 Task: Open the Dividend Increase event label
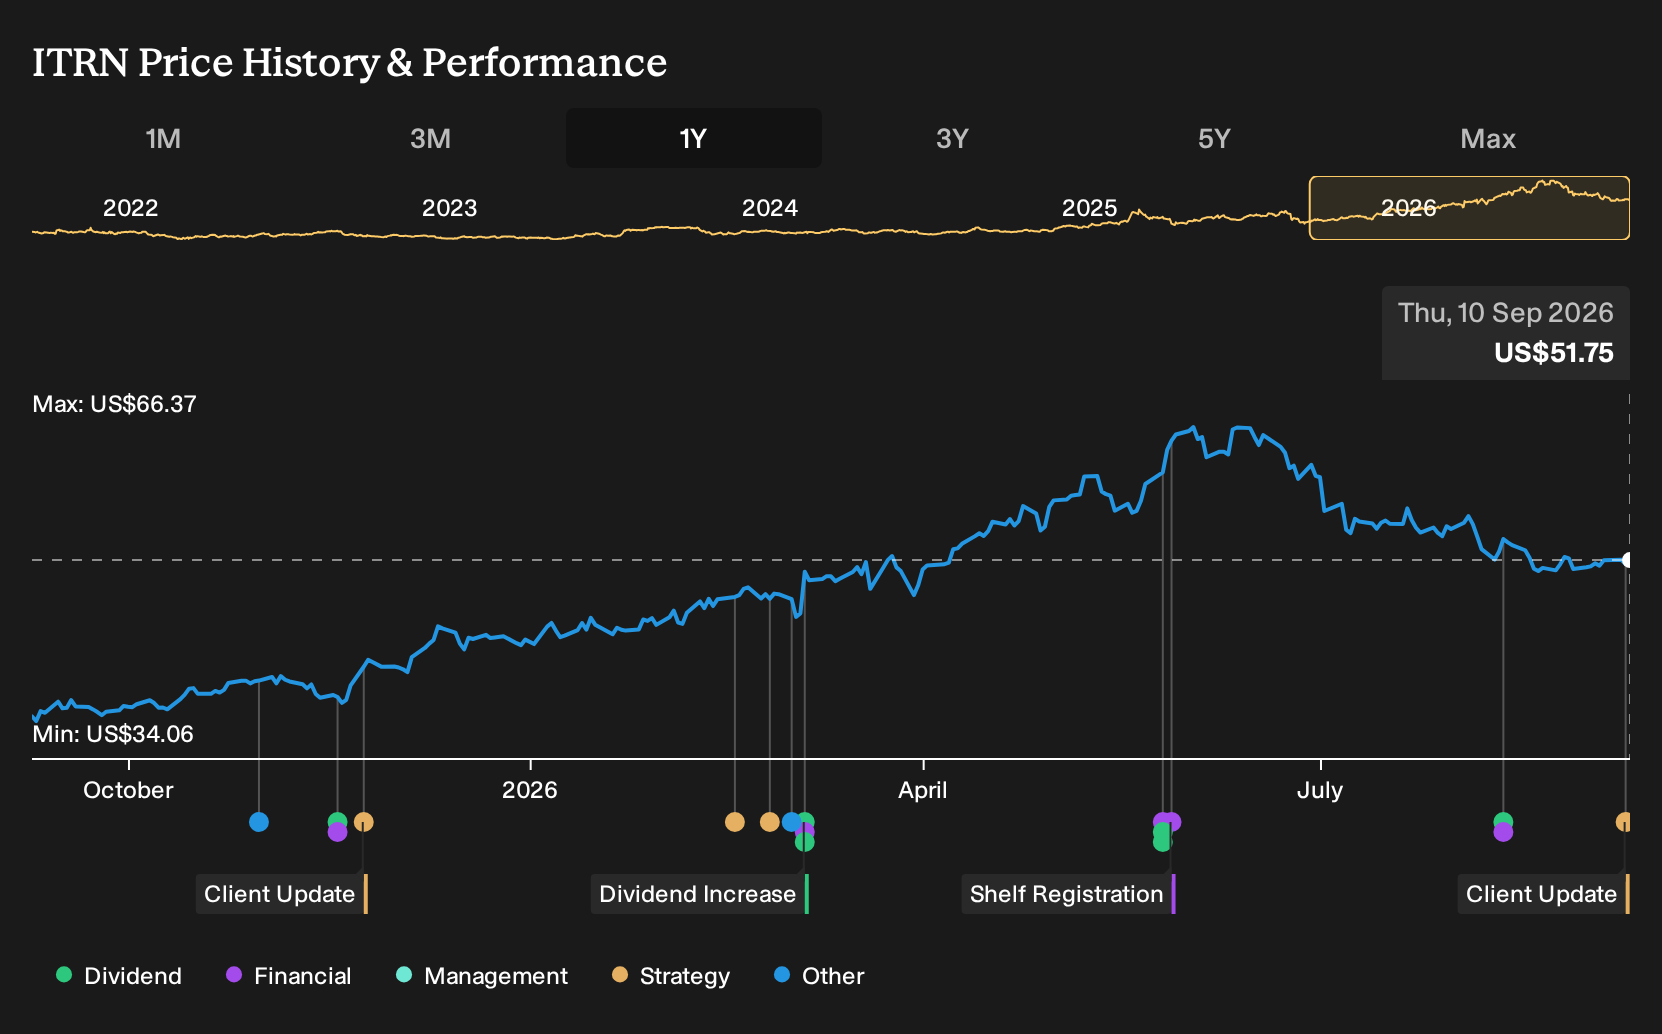(699, 894)
